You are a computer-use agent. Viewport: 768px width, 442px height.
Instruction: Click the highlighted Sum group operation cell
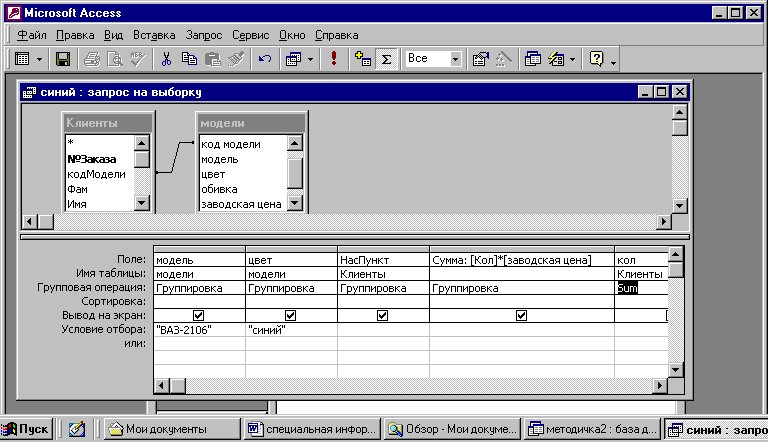tap(642, 288)
